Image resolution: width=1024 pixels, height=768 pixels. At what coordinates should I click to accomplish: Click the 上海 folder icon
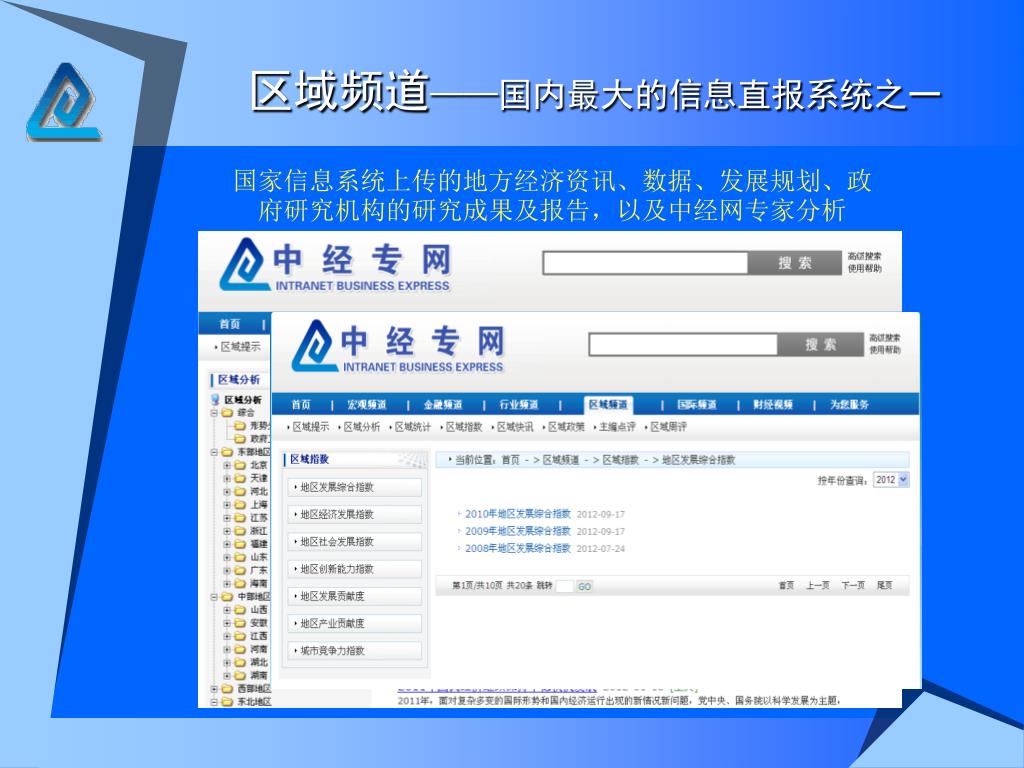click(240, 504)
